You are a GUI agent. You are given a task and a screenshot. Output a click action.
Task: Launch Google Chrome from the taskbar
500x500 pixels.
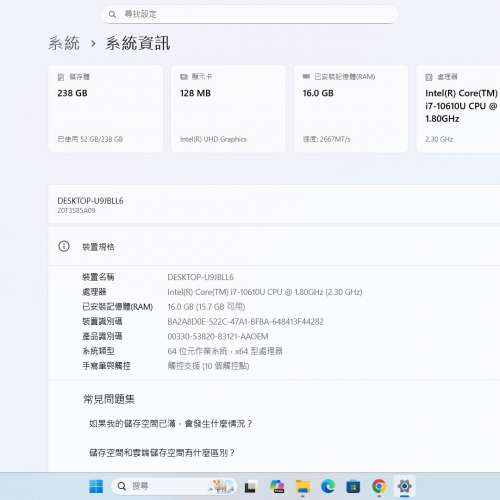[379, 487]
